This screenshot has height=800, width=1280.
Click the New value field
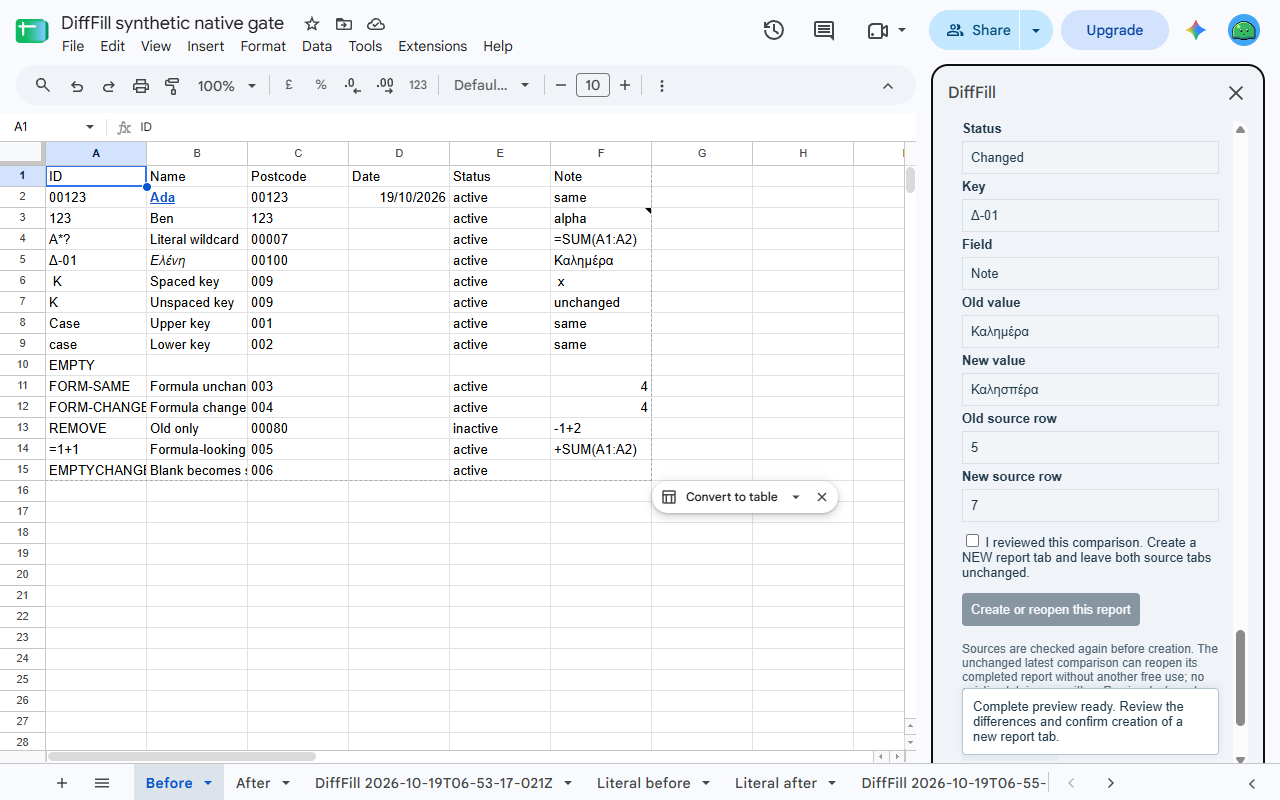[1090, 389]
